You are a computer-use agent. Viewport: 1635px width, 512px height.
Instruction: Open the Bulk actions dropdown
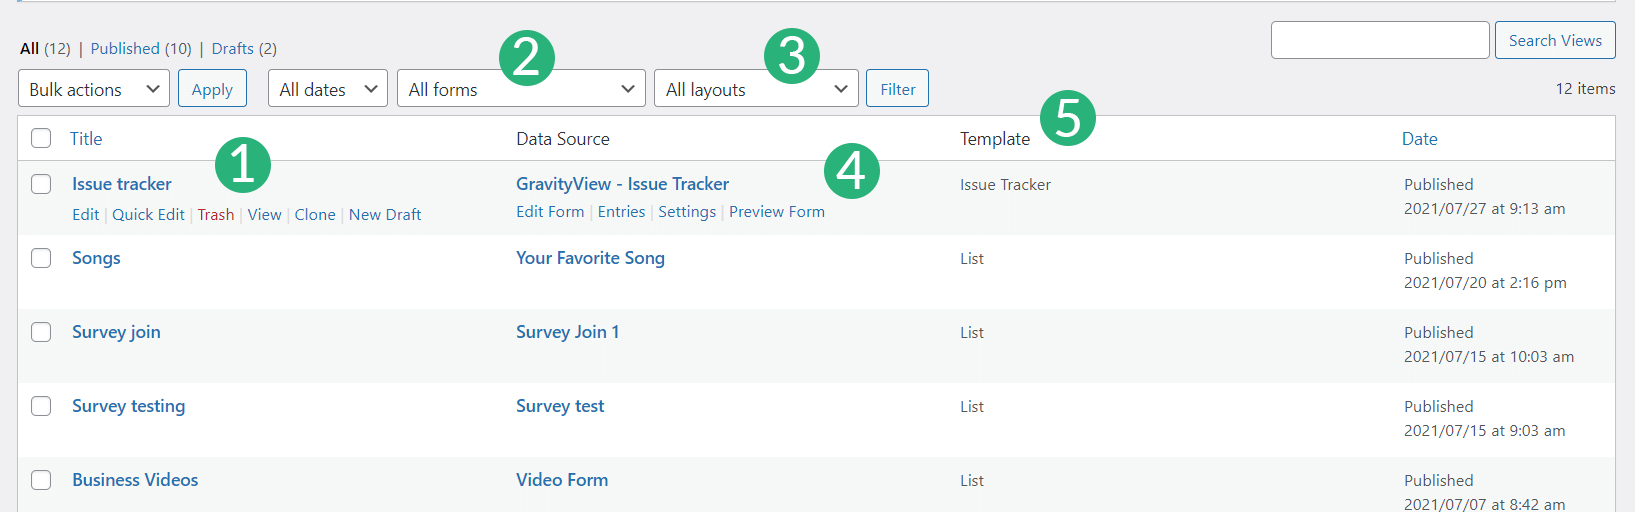tap(94, 89)
